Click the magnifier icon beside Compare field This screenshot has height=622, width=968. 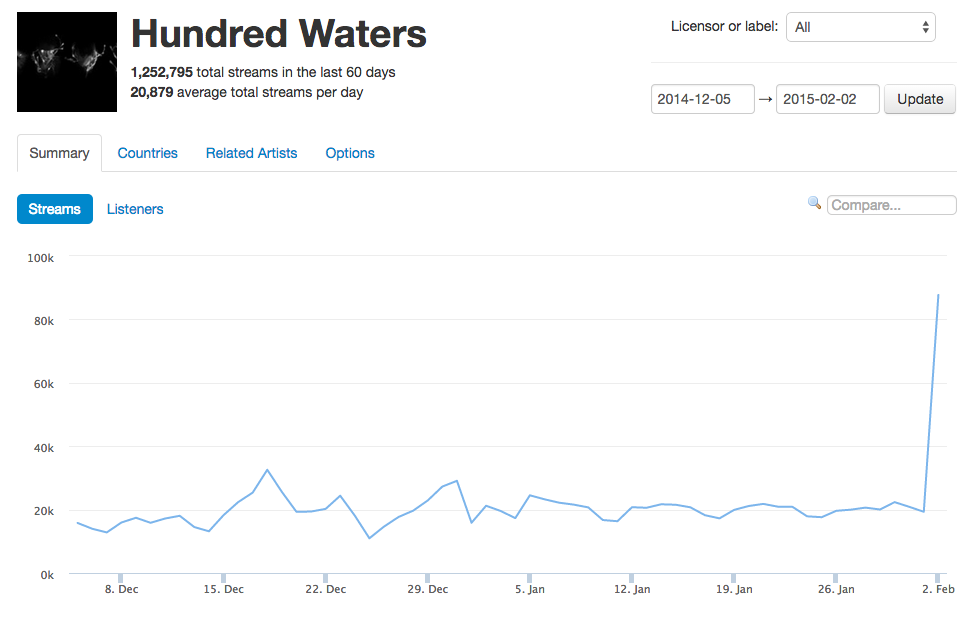[x=814, y=202]
